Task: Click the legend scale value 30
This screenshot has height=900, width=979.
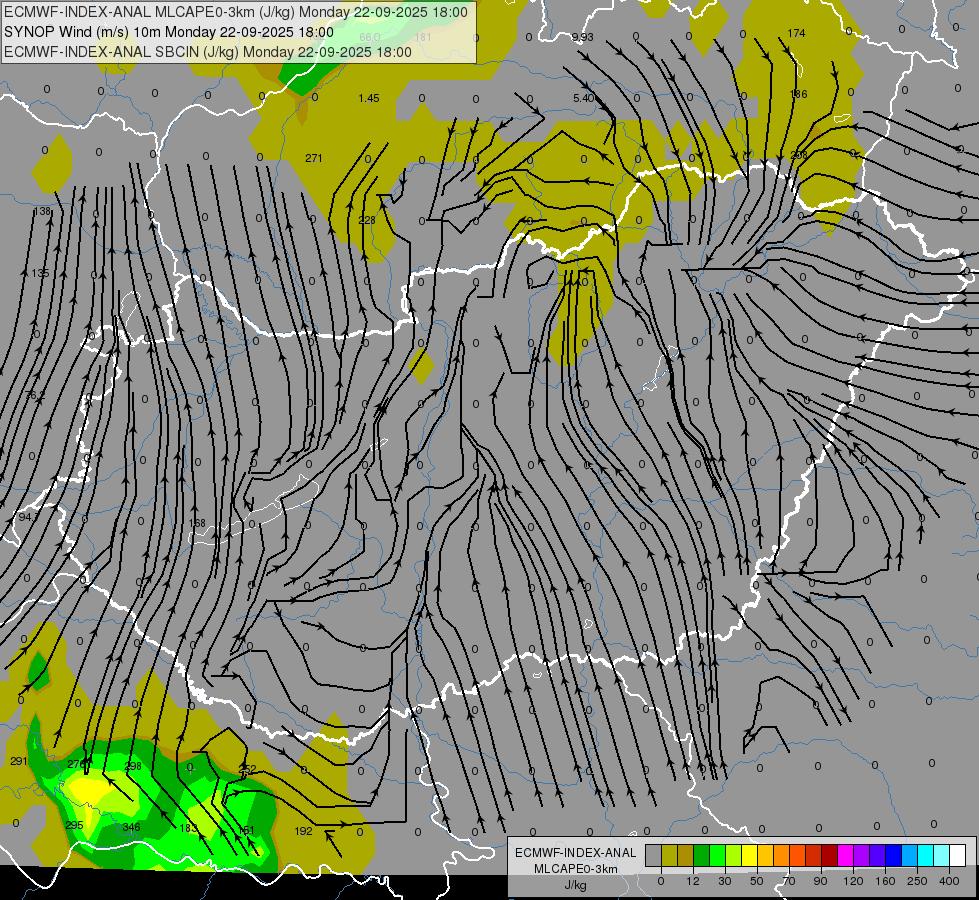Action: 725,881
